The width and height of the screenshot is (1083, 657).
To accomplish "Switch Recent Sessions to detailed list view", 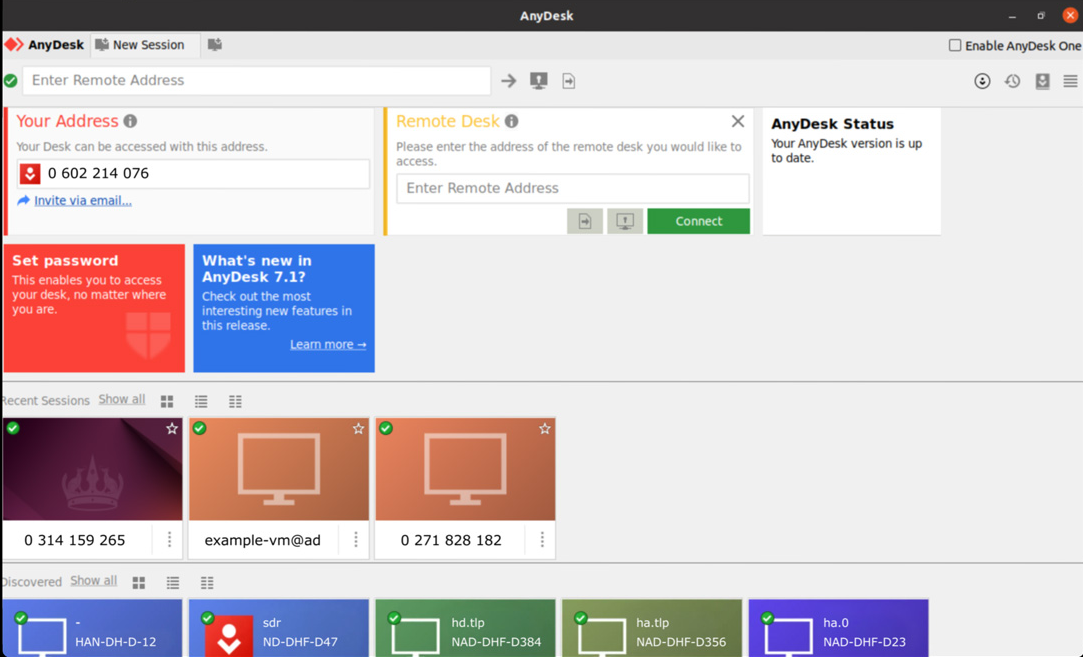I will point(236,401).
